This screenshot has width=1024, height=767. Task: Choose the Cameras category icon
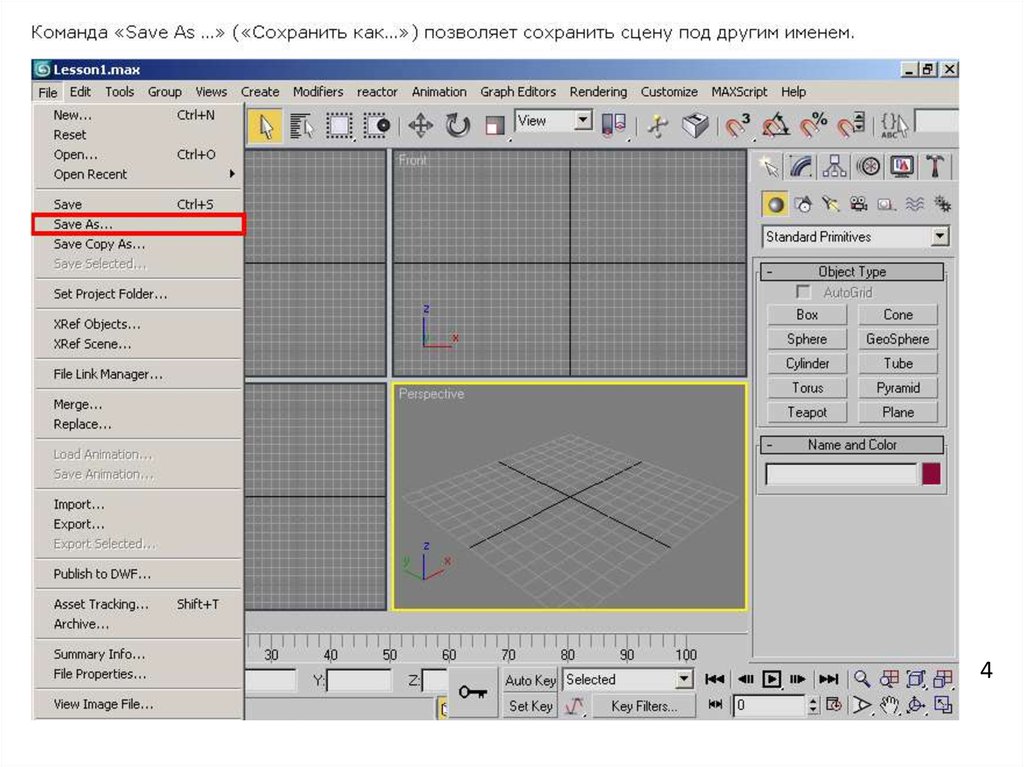tap(858, 205)
